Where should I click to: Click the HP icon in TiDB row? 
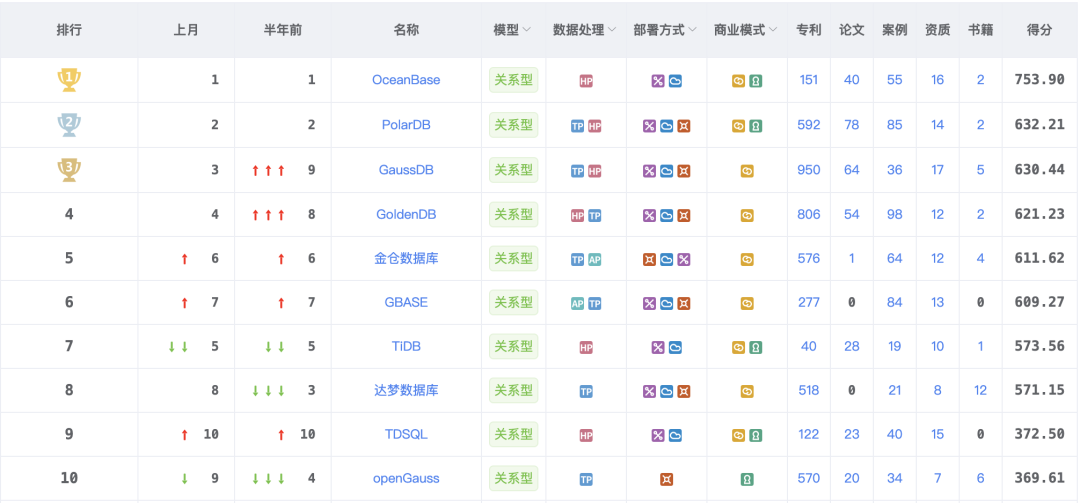click(586, 347)
